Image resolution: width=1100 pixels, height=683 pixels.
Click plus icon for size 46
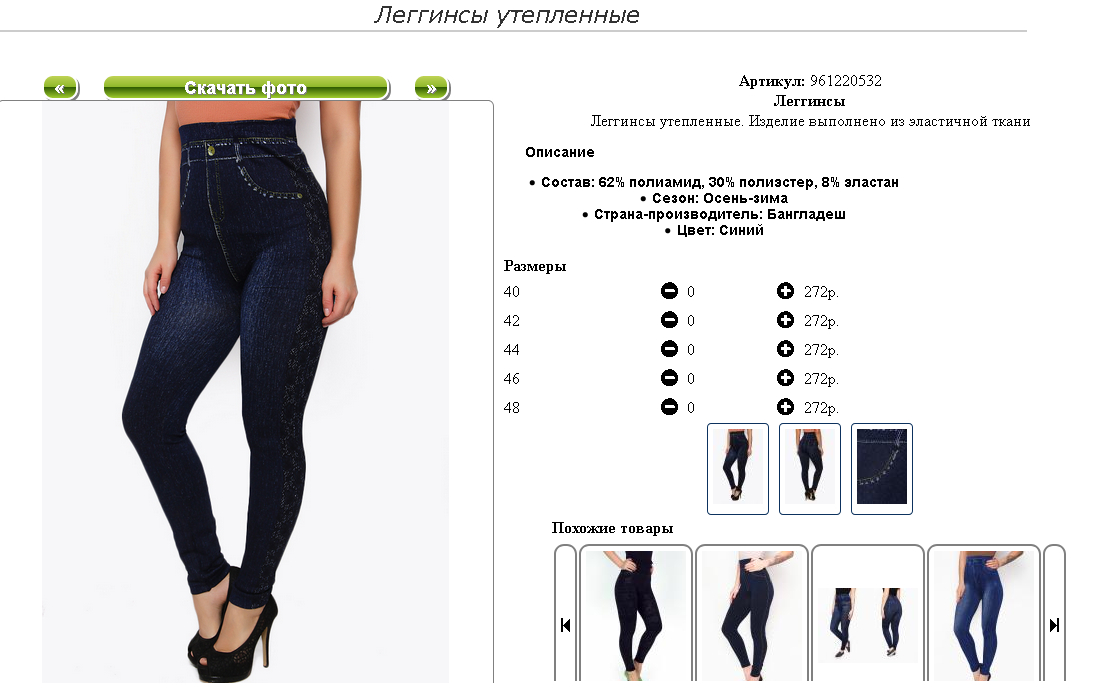coord(785,378)
